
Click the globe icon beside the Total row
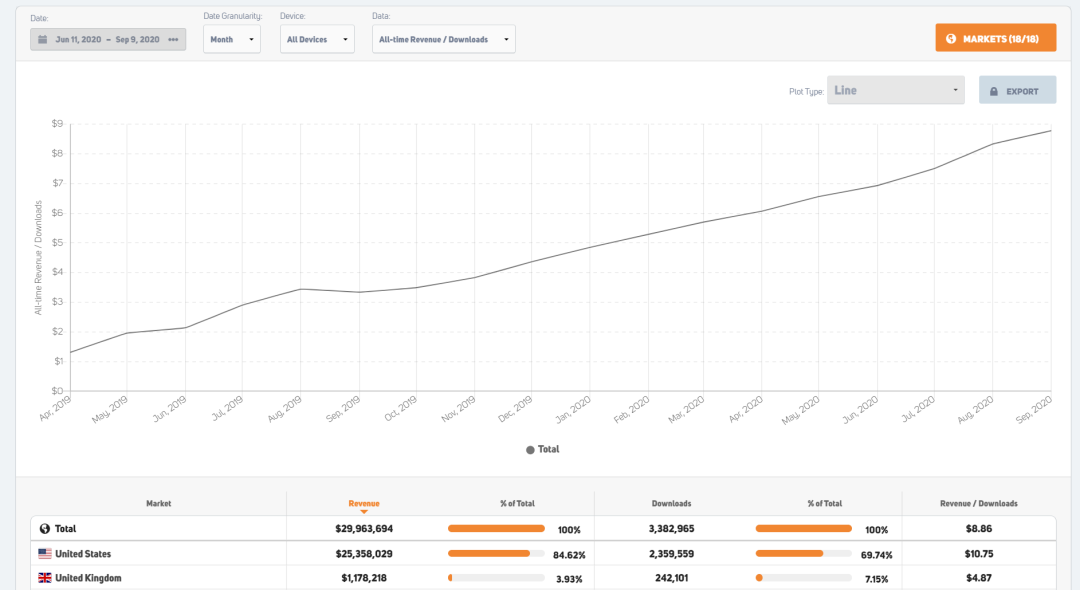click(45, 529)
